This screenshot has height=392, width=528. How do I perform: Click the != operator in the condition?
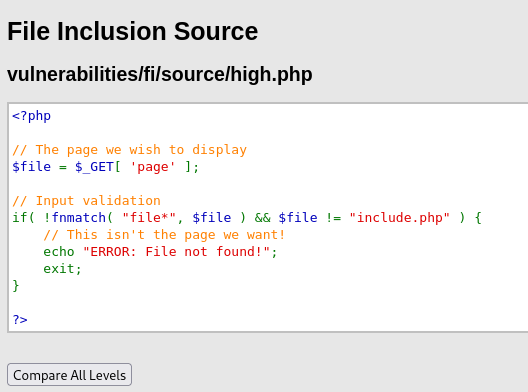coord(333,218)
